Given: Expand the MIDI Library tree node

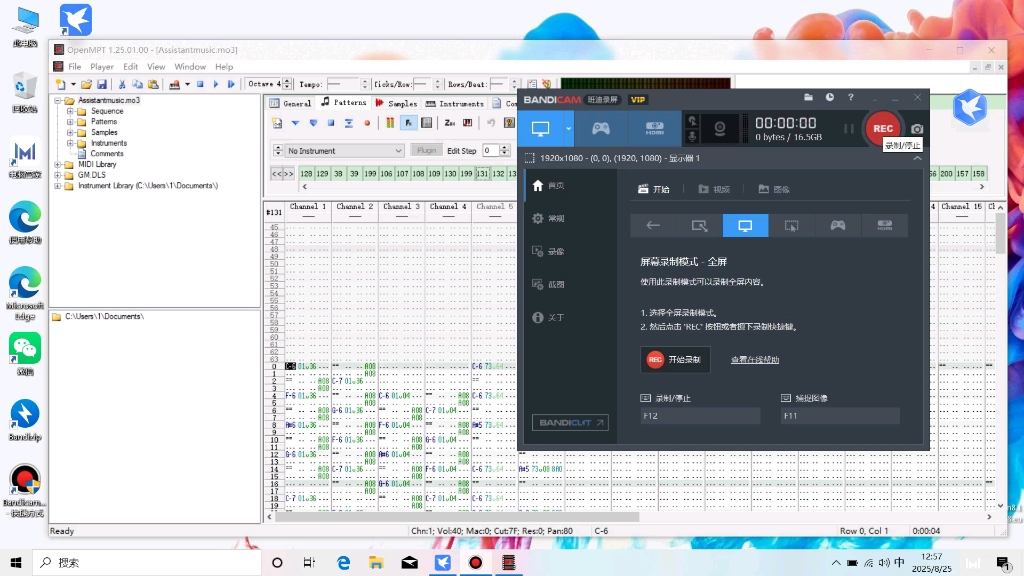Looking at the screenshot, I should tap(57, 165).
